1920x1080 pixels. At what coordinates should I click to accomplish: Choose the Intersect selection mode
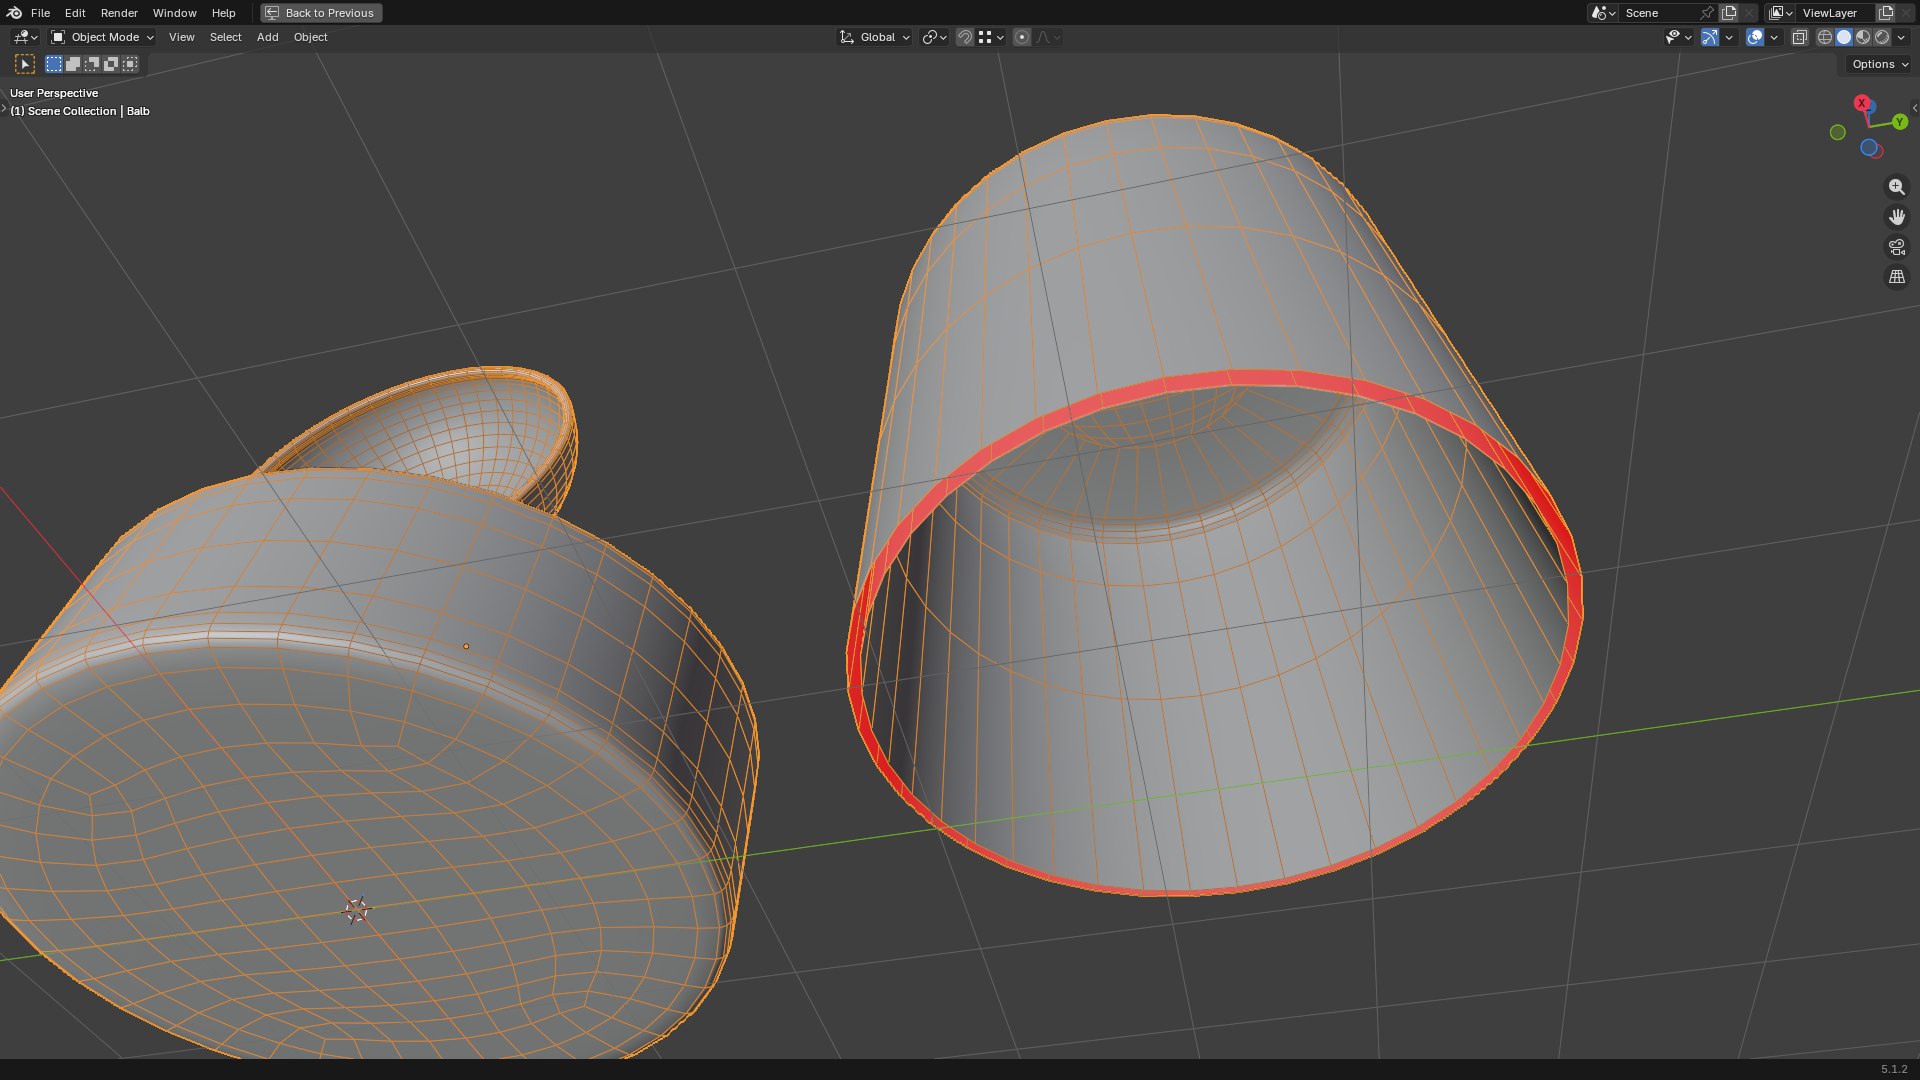pyautogui.click(x=130, y=64)
